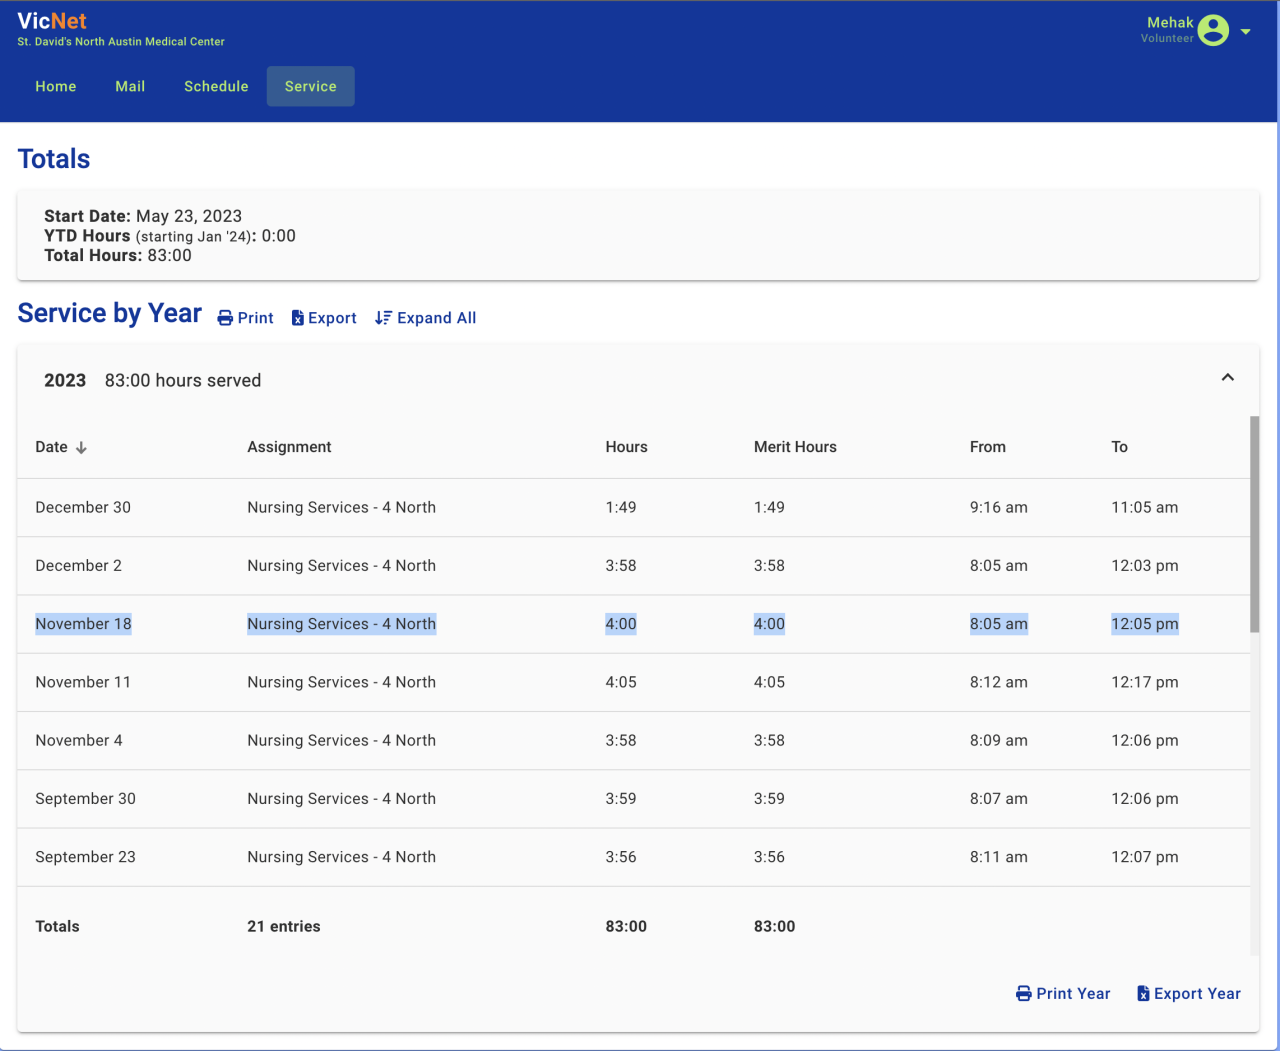The width and height of the screenshot is (1280, 1051).
Task: Open the account dropdown arrow beside Mehak
Action: coord(1246,32)
